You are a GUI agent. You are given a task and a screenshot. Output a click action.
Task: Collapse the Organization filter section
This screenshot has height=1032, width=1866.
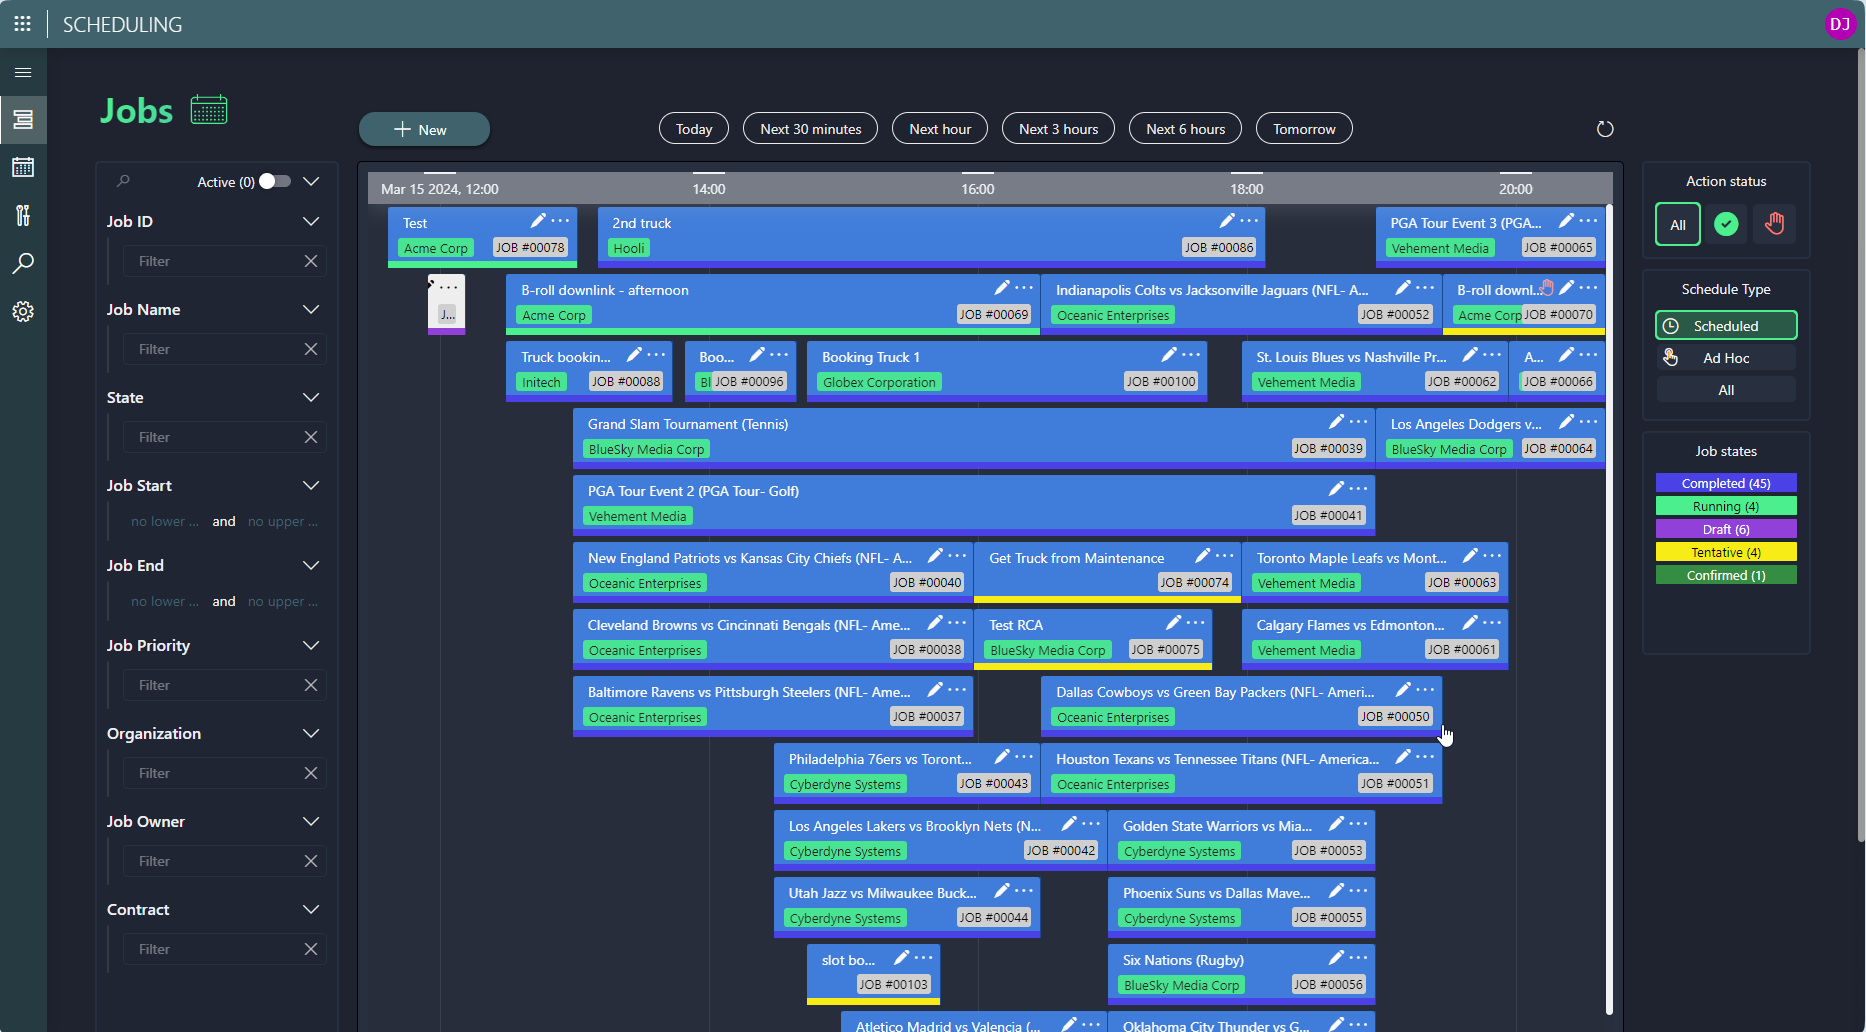311,733
